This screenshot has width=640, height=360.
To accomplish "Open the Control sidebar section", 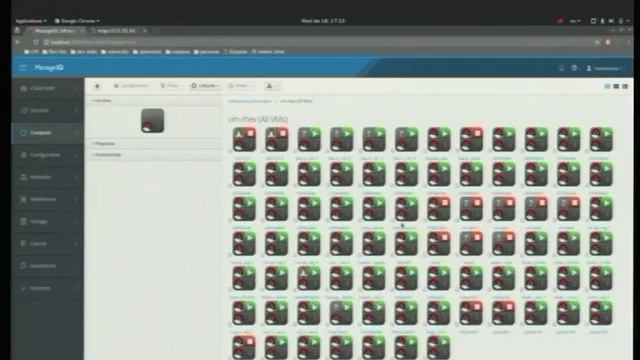I will [x=48, y=243].
